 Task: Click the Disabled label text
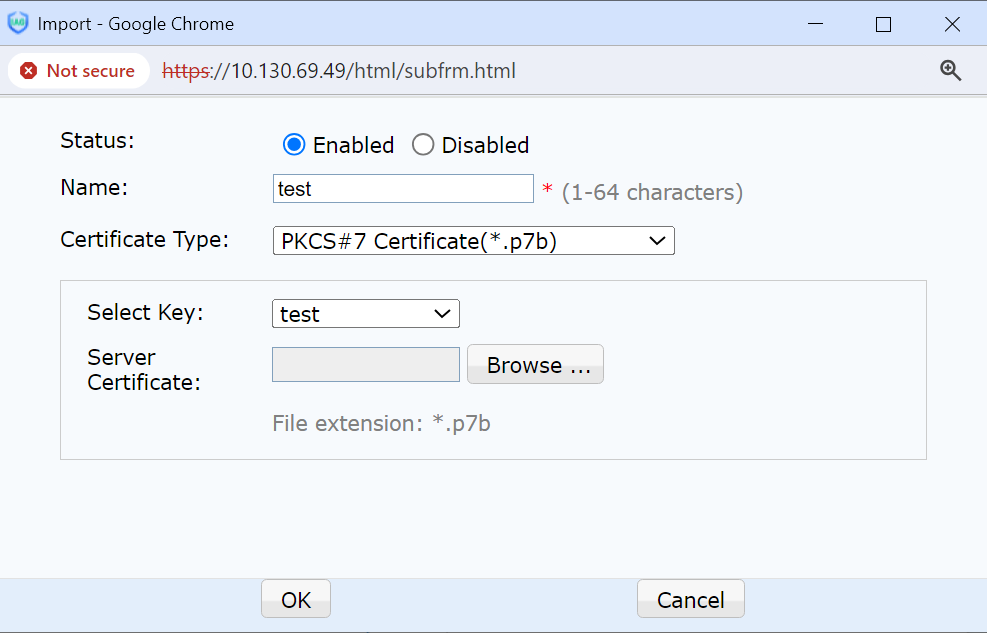485,145
